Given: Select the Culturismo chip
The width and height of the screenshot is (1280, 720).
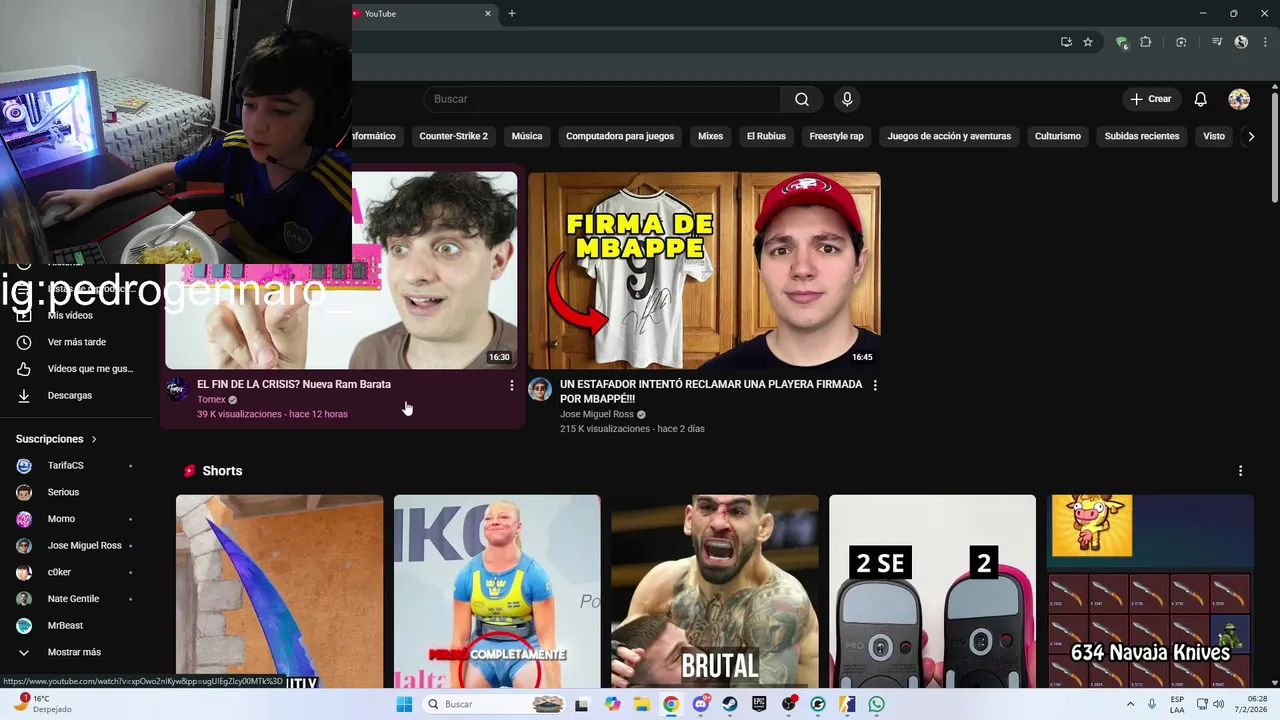Looking at the screenshot, I should (x=1058, y=136).
